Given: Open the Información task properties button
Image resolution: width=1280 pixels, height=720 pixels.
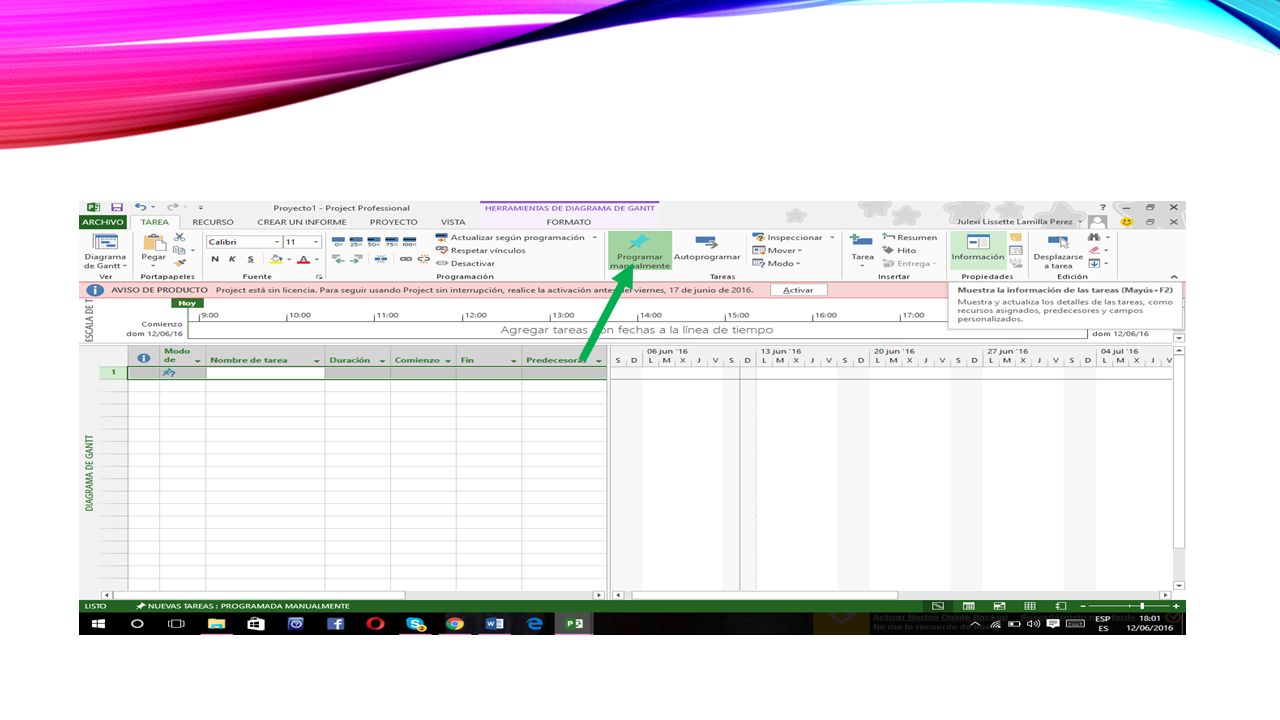Looking at the screenshot, I should [x=977, y=249].
